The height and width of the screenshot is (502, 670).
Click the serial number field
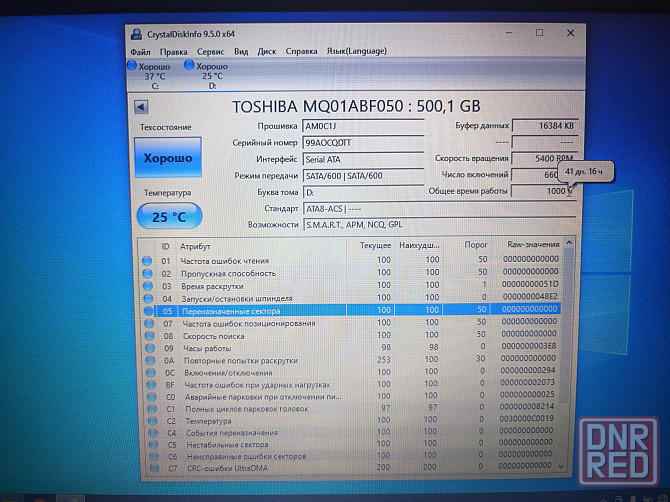[x=363, y=143]
